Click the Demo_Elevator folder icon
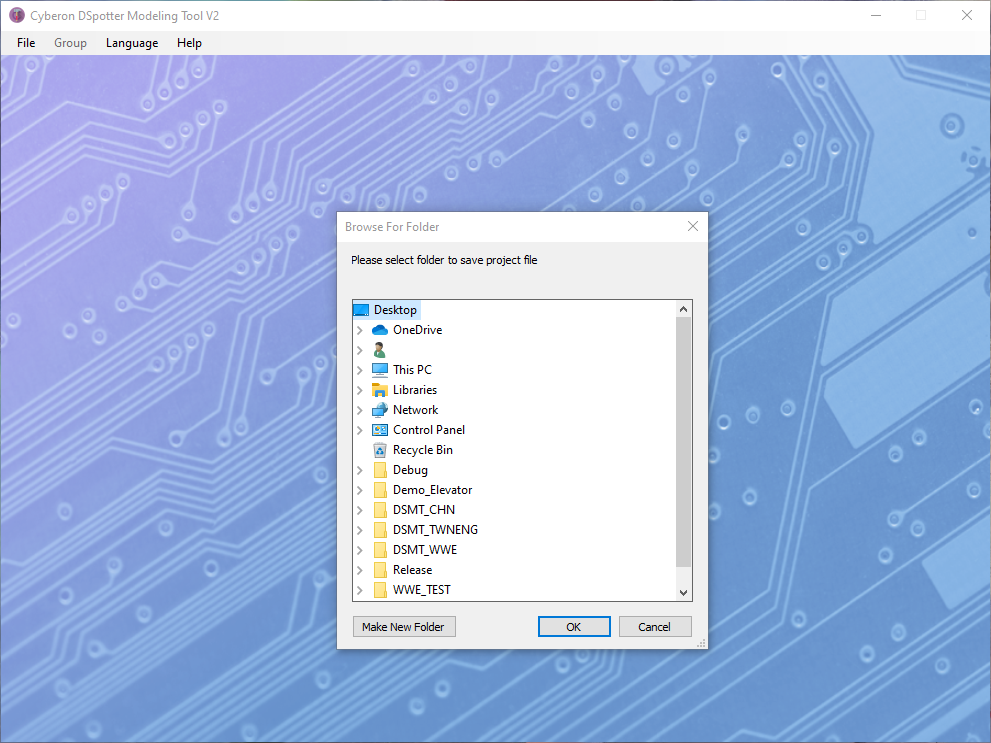The width and height of the screenshot is (991, 743). pyautogui.click(x=380, y=490)
